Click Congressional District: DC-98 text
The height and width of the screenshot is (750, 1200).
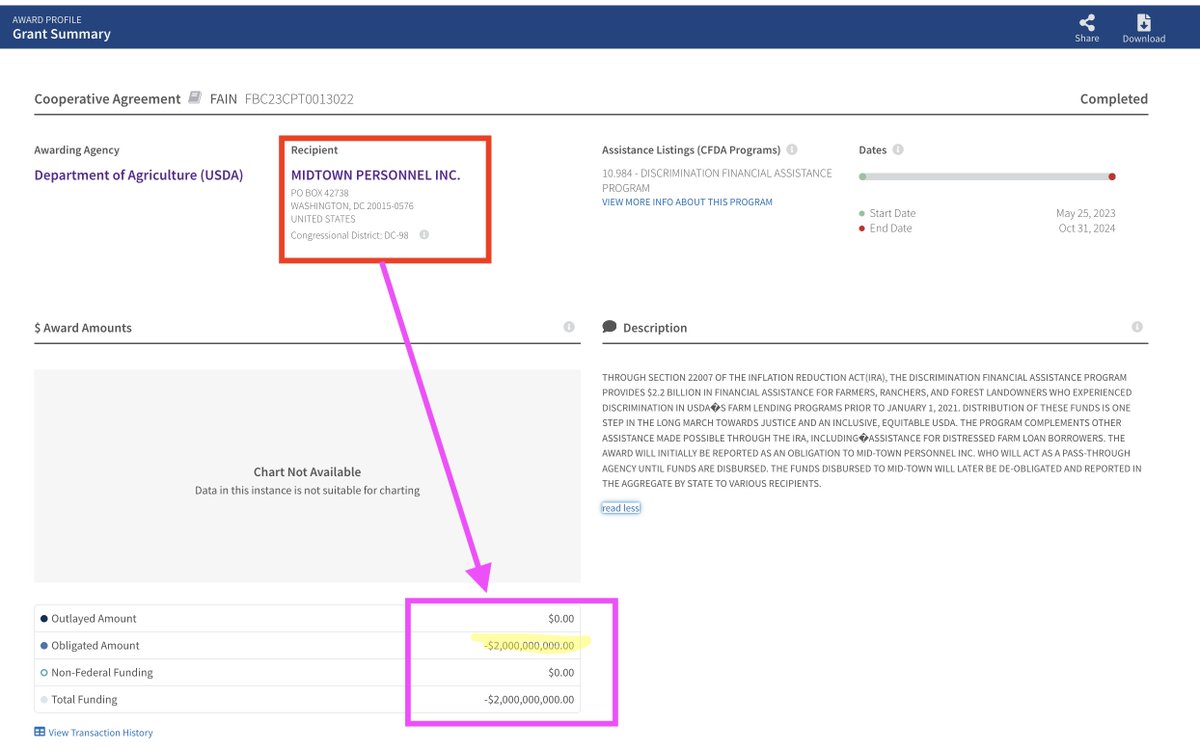click(x=350, y=235)
